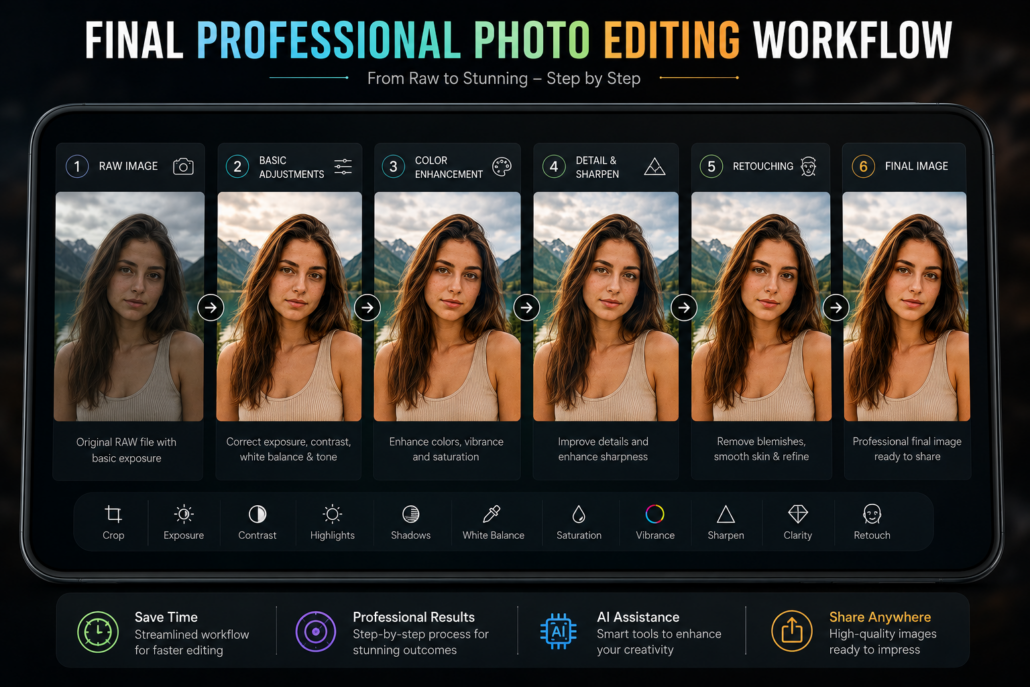Open the BASIC ADJUSTMENTS step tab

pos(290,166)
